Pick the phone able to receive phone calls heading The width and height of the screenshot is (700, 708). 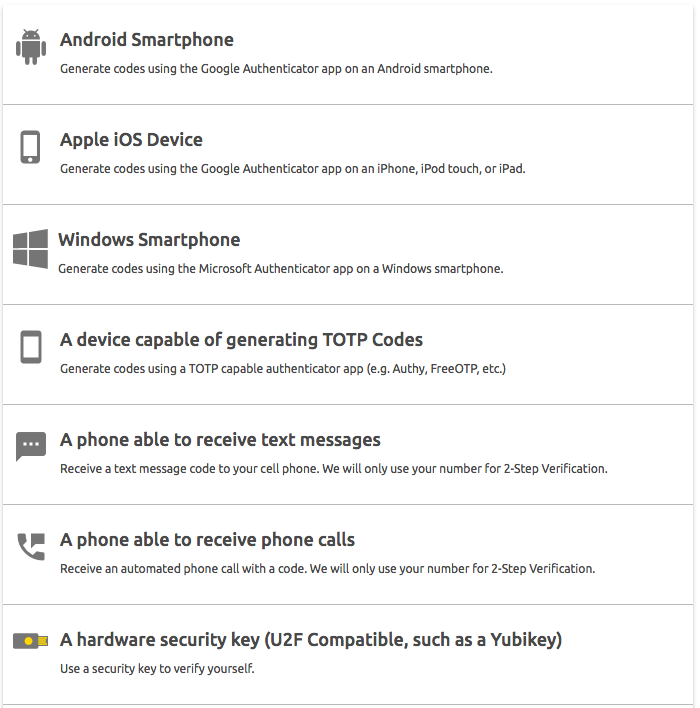[x=207, y=540]
